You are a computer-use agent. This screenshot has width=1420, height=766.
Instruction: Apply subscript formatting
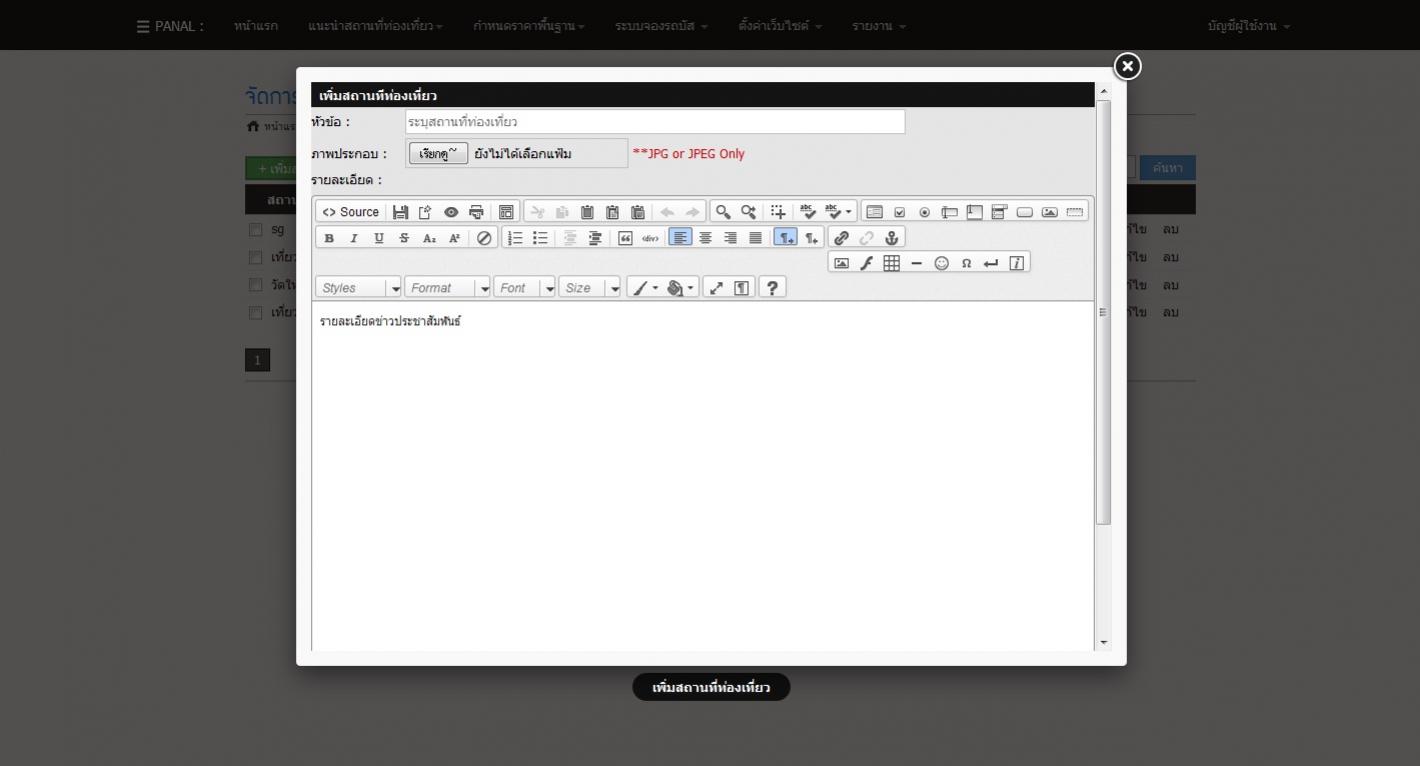tap(429, 238)
